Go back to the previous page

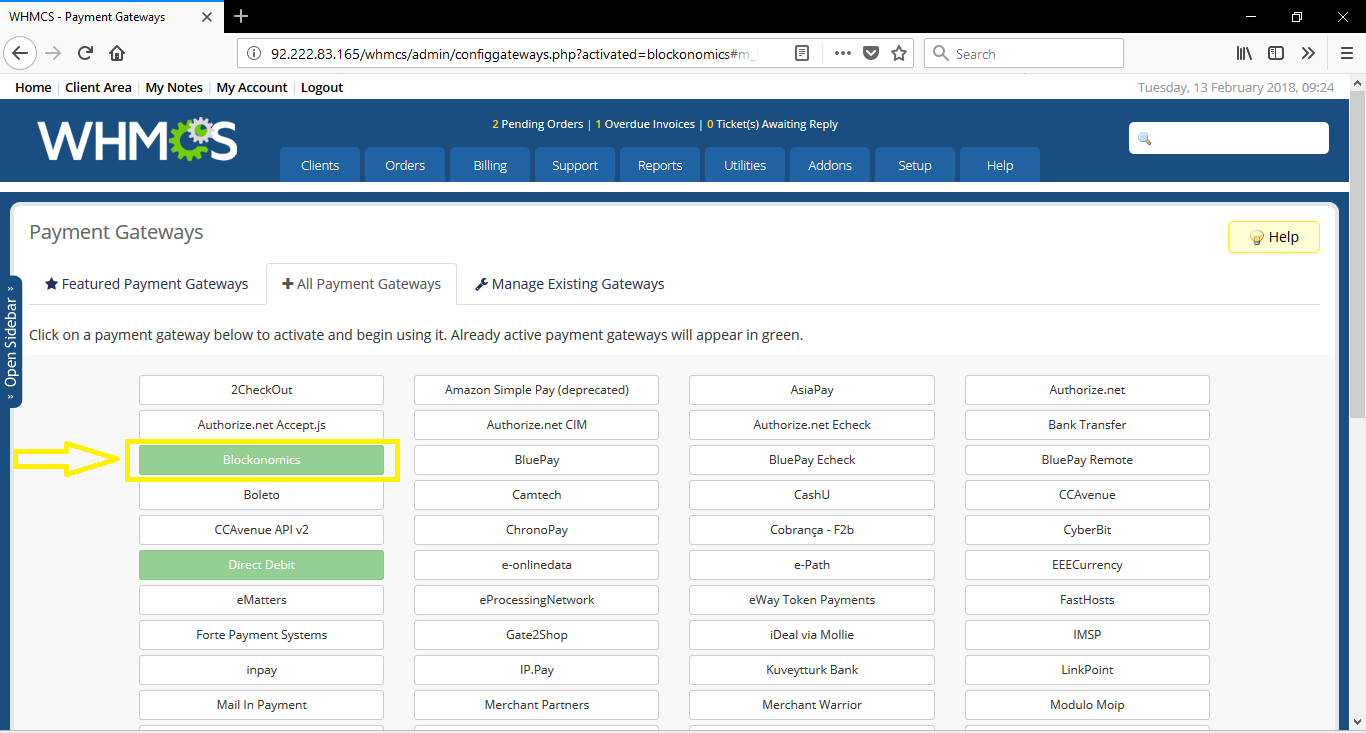tap(22, 53)
